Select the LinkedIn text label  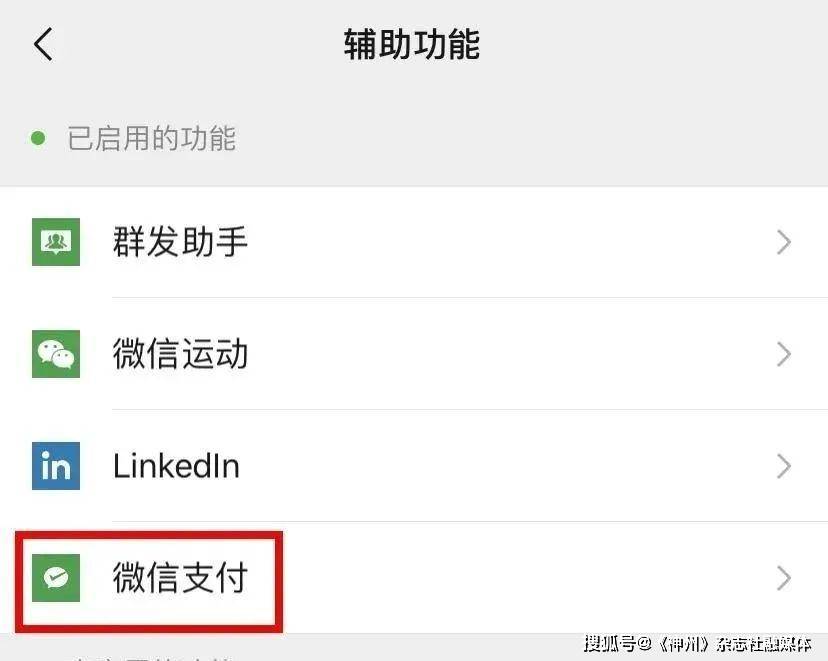(176, 466)
